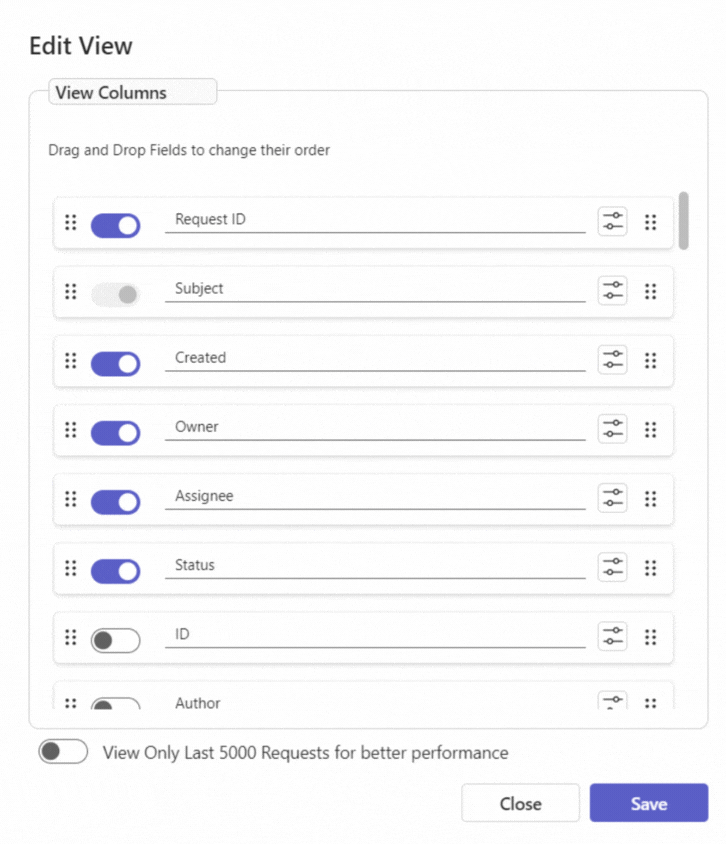Click right drag handle of Owner row
Viewport: 726px width, 844px height.
651,430
